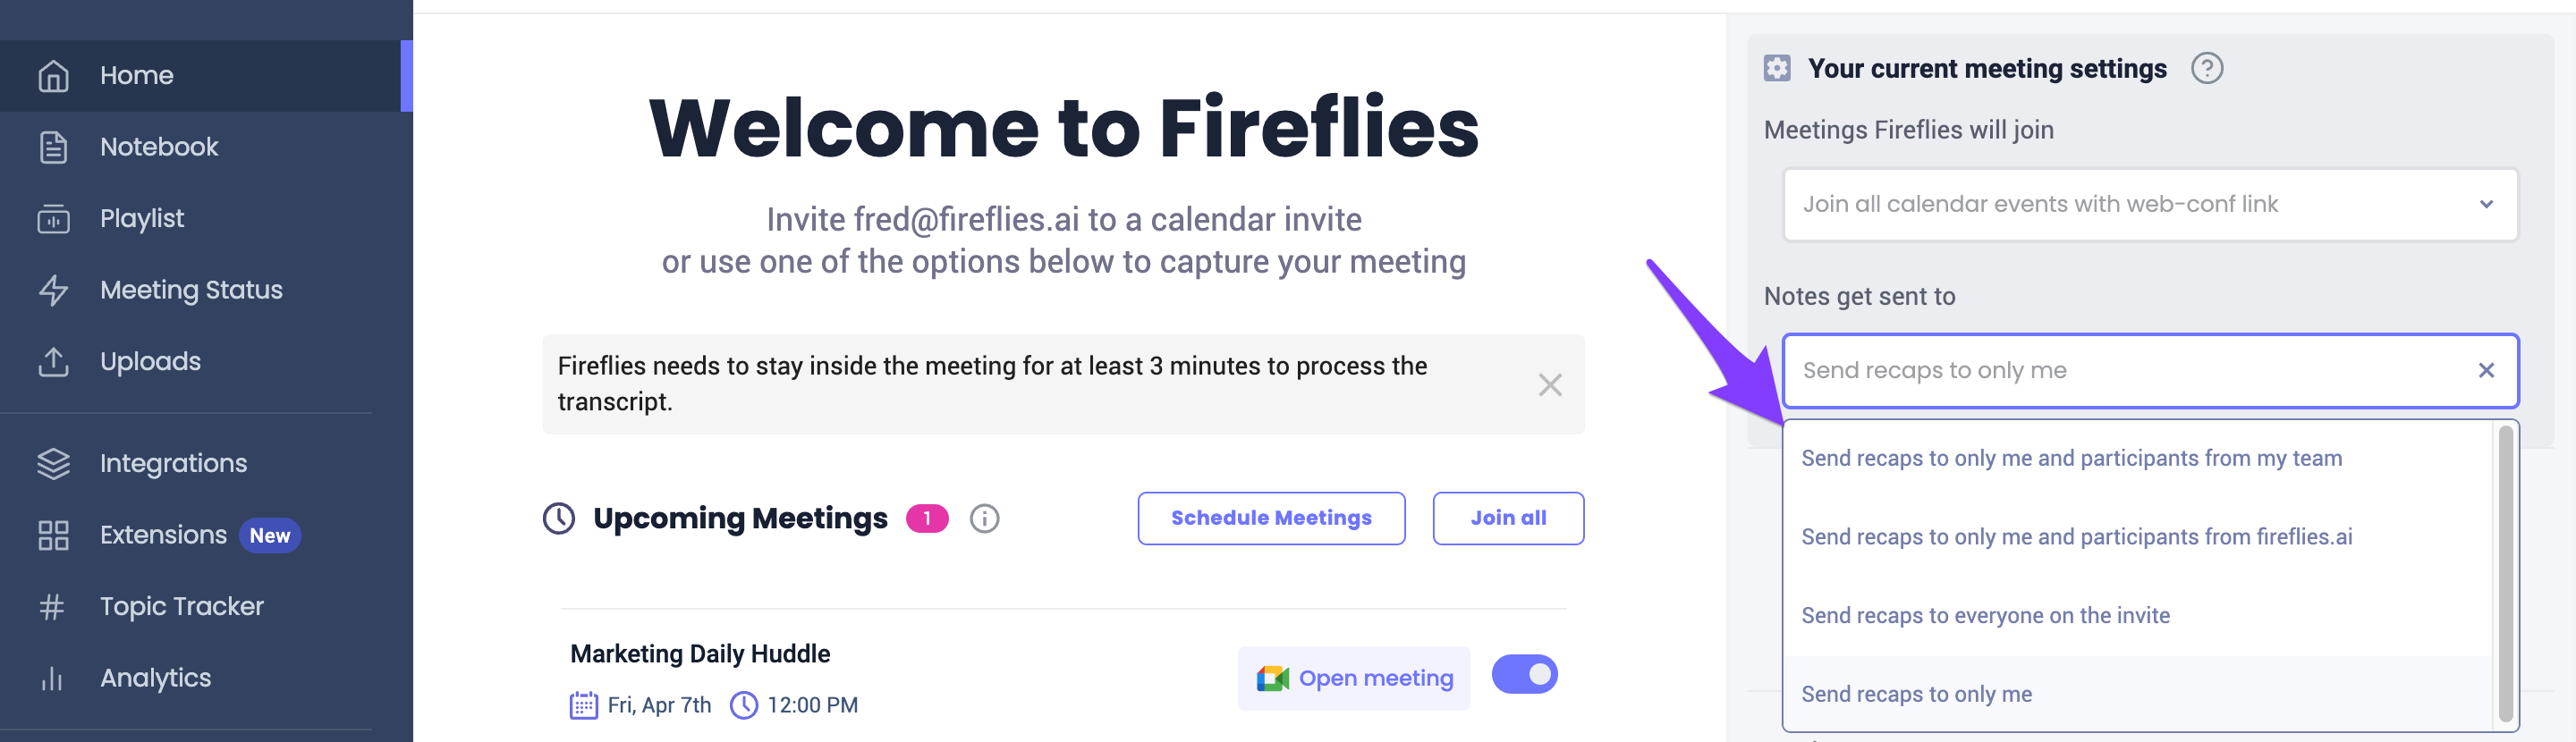Clear the Notes get sent to selection
The width and height of the screenshot is (2576, 742).
click(x=2486, y=370)
